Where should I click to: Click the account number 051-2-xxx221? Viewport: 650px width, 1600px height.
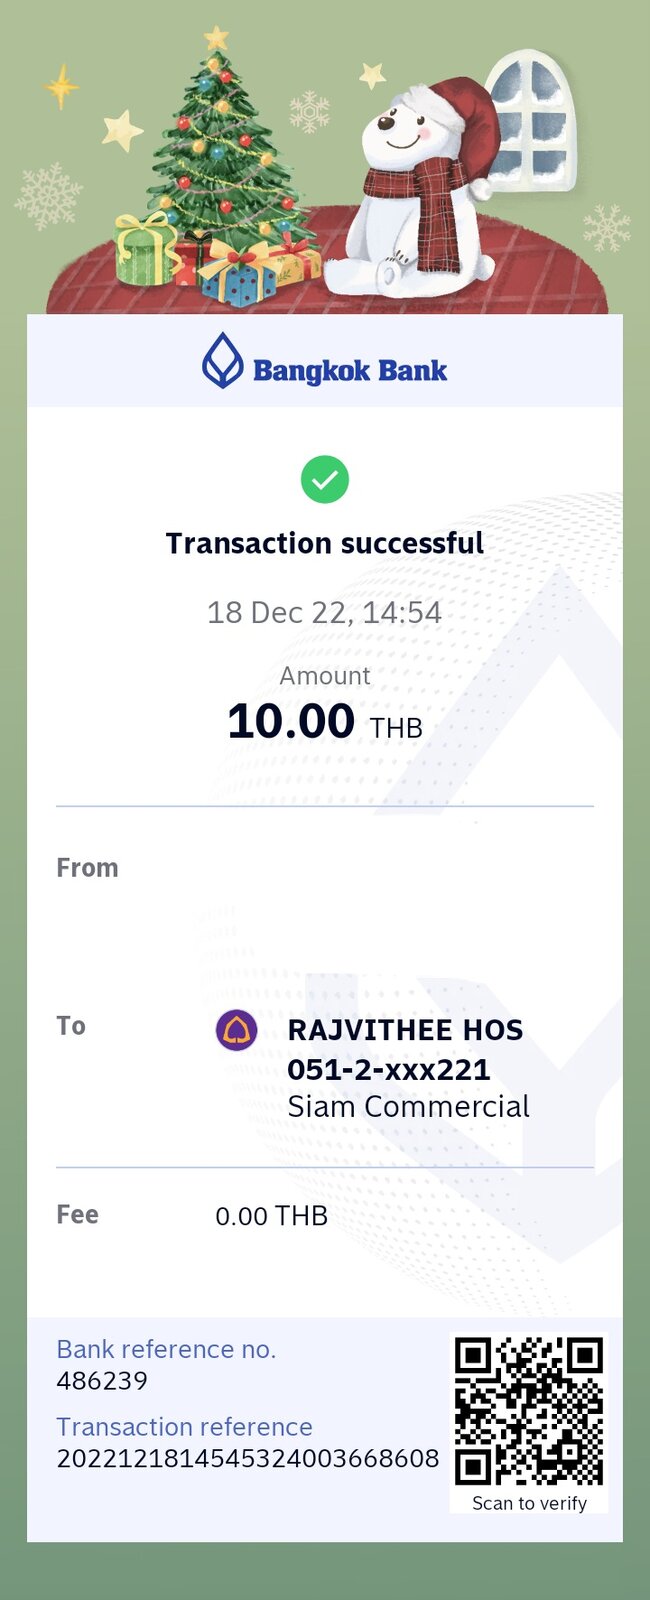388,1069
